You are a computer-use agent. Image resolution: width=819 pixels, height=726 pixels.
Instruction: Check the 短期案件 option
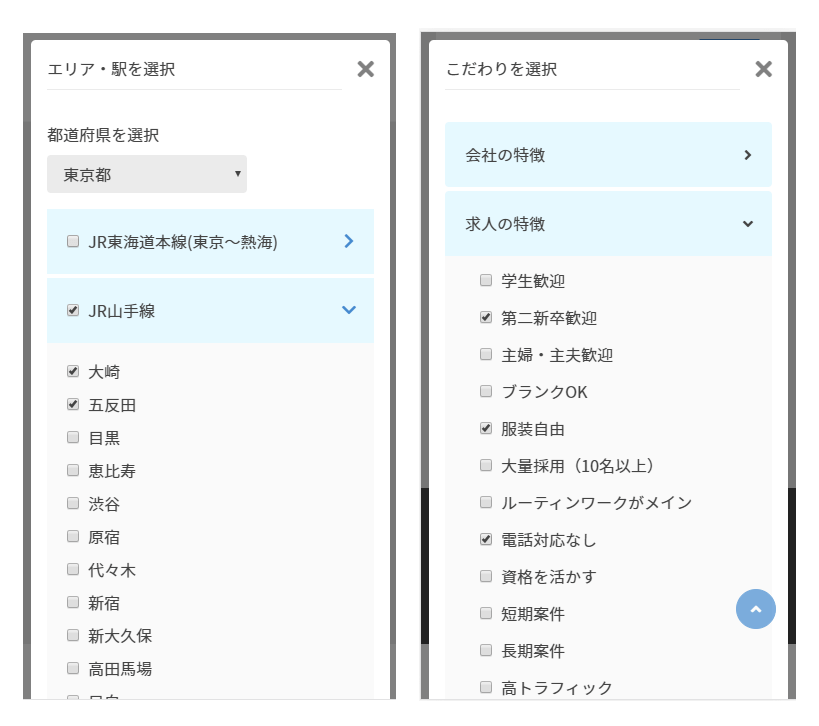coord(485,613)
